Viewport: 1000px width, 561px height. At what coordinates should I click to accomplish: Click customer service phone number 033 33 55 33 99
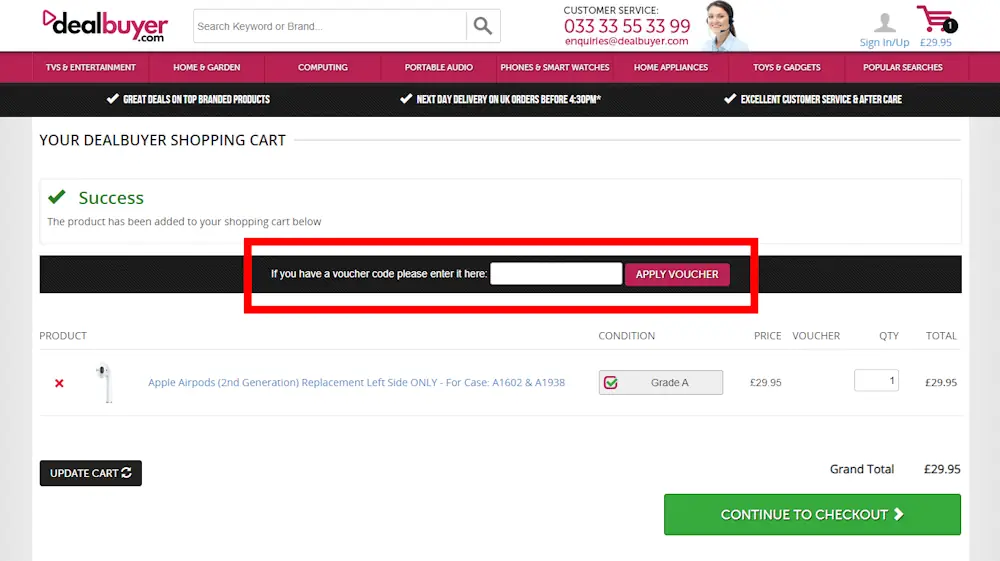pos(627,26)
